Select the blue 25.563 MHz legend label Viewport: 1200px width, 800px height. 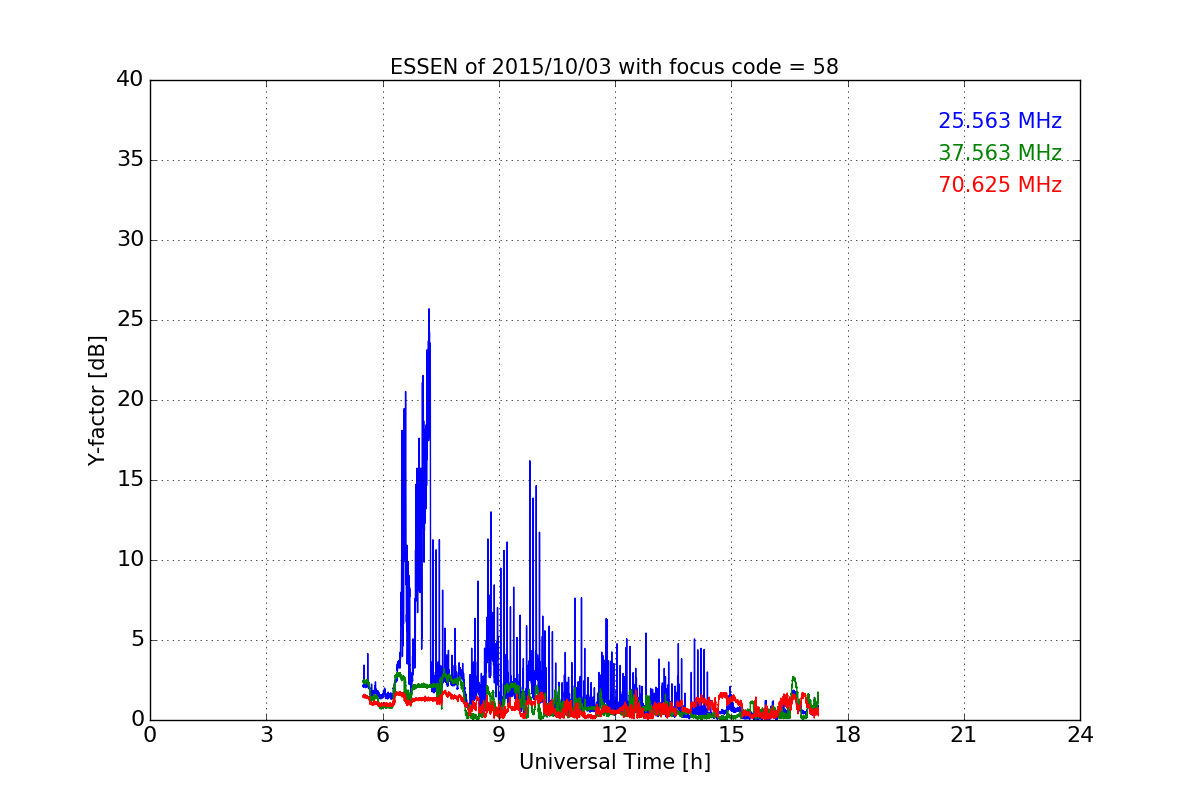pyautogui.click(x=1000, y=121)
